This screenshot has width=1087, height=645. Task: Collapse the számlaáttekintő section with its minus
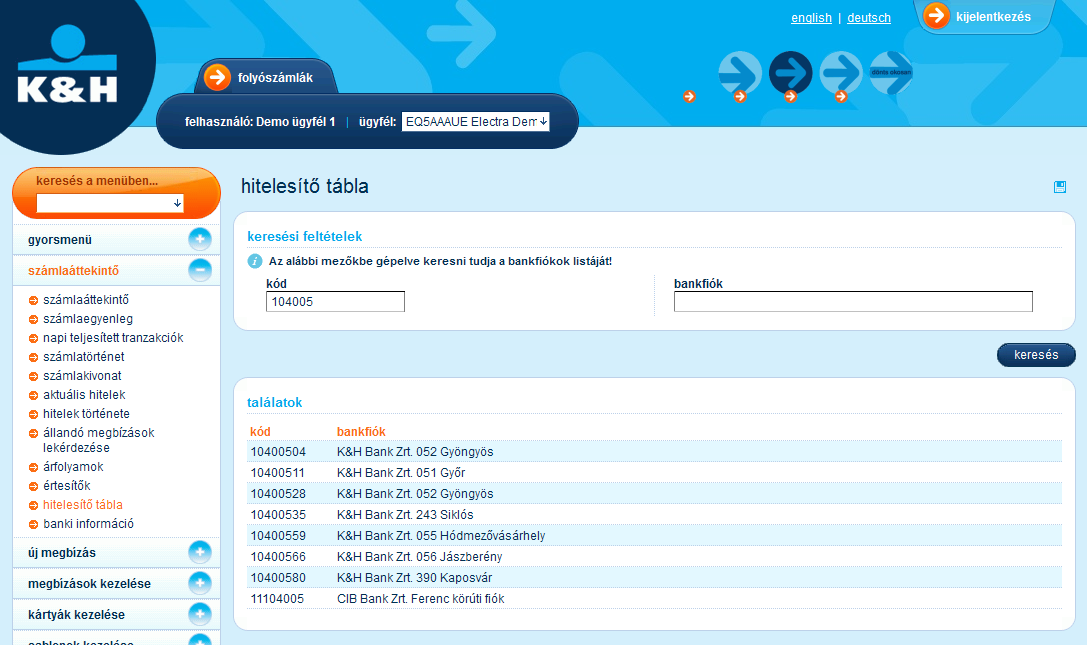[x=200, y=270]
